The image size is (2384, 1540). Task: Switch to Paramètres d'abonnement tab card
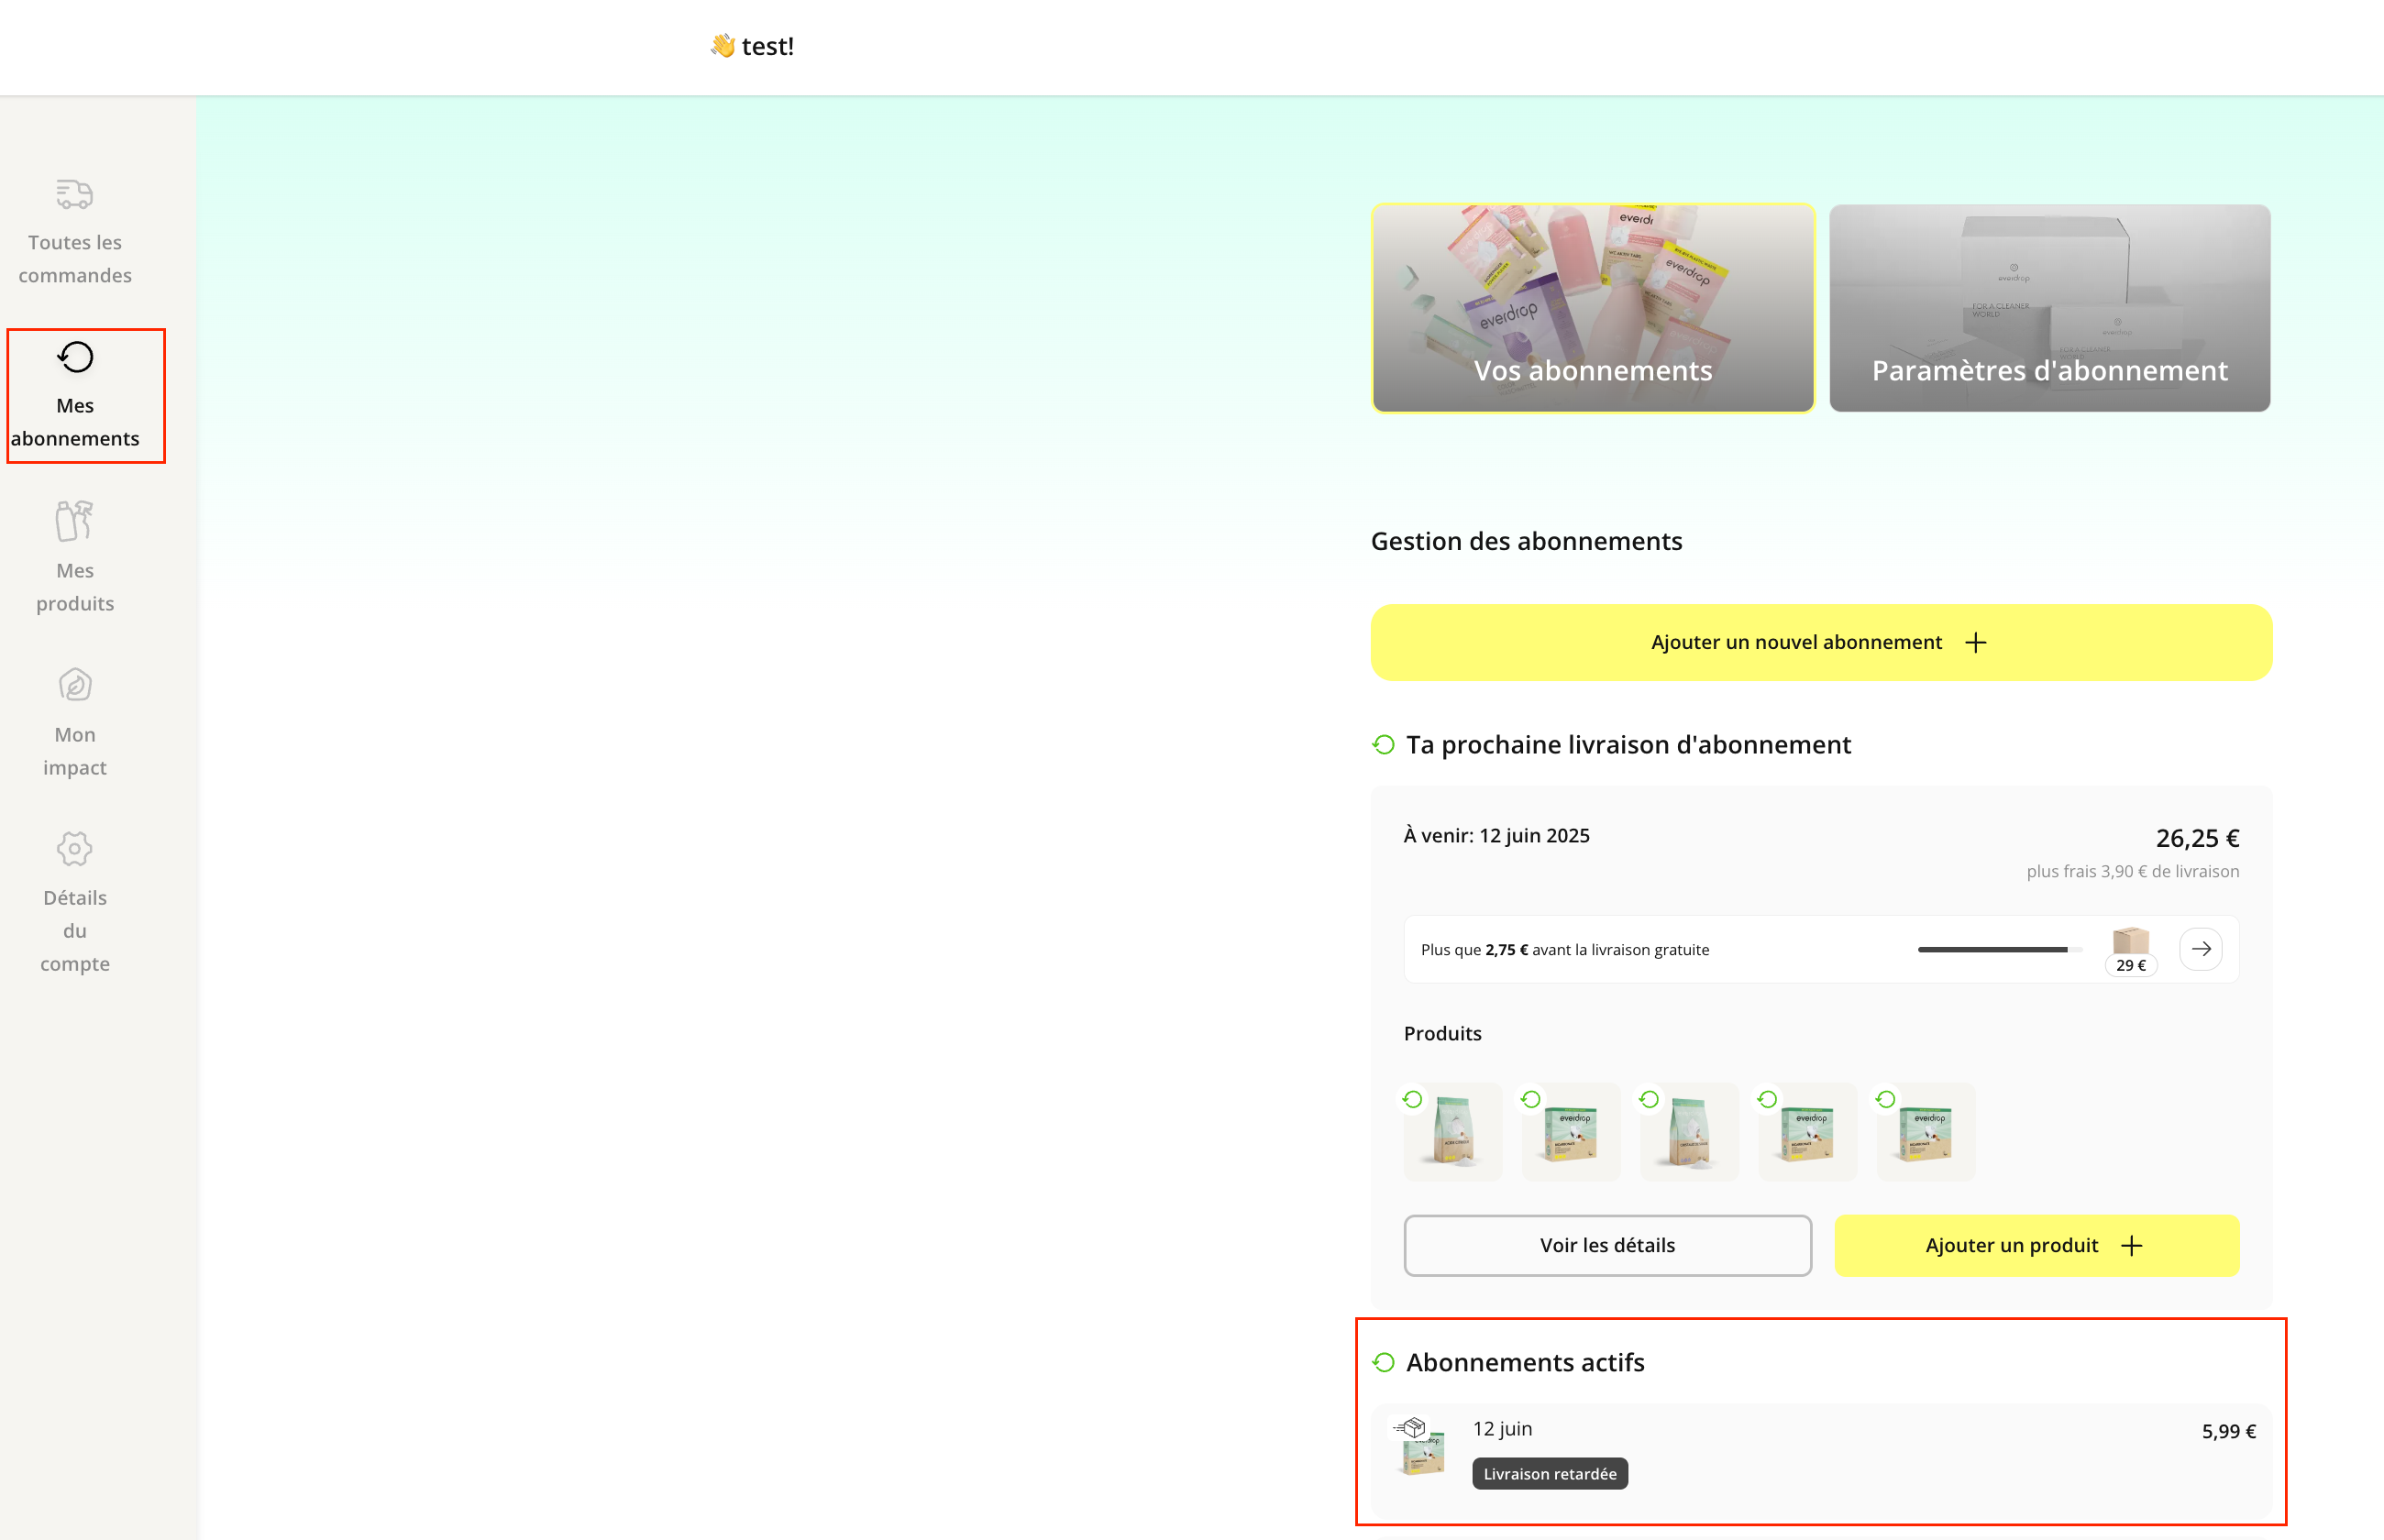(x=2049, y=308)
